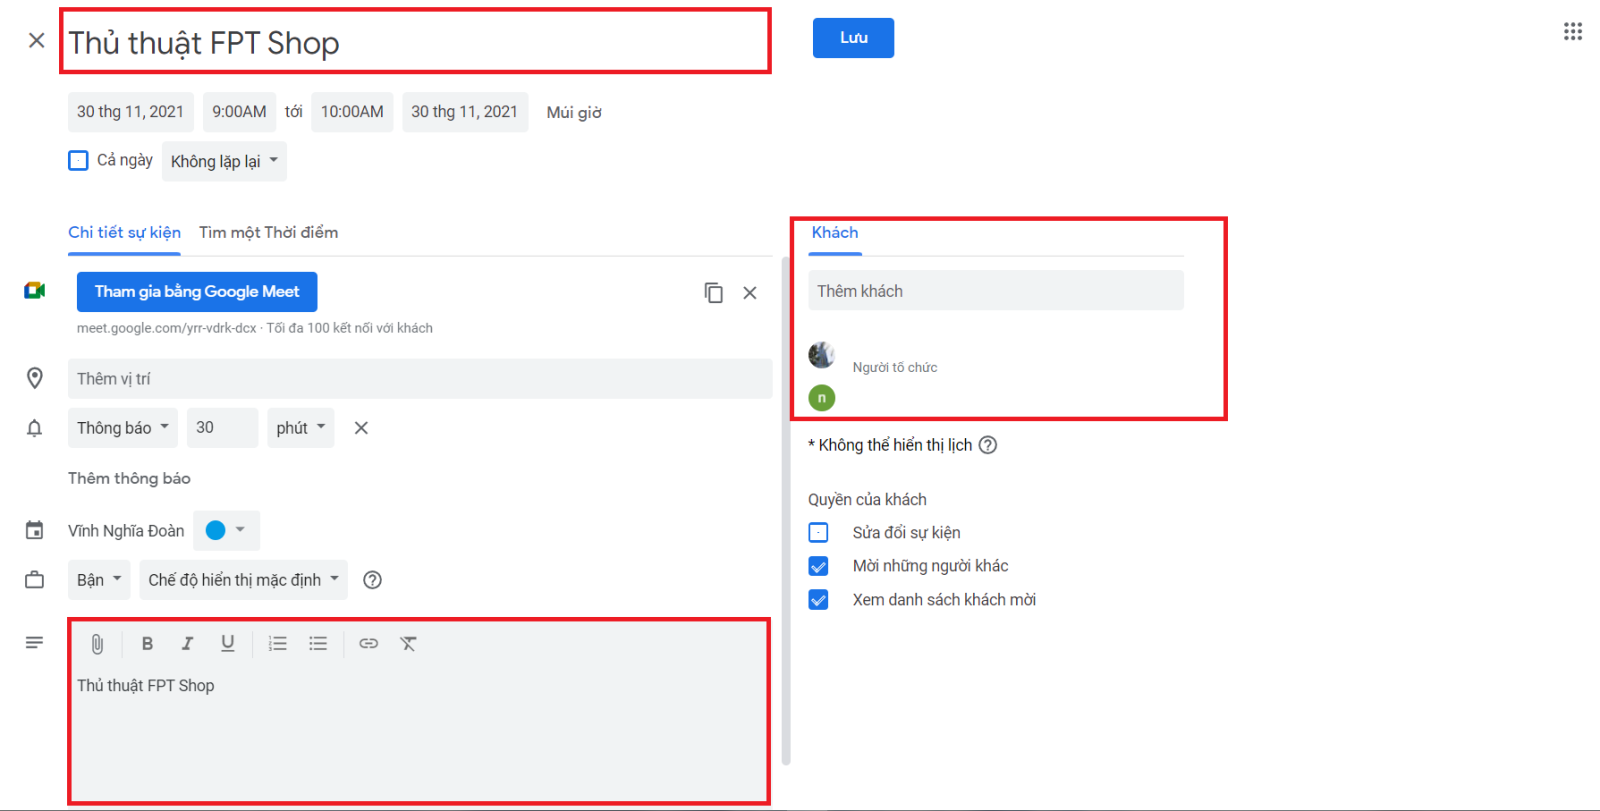Change the 9:00AM start time

(239, 112)
